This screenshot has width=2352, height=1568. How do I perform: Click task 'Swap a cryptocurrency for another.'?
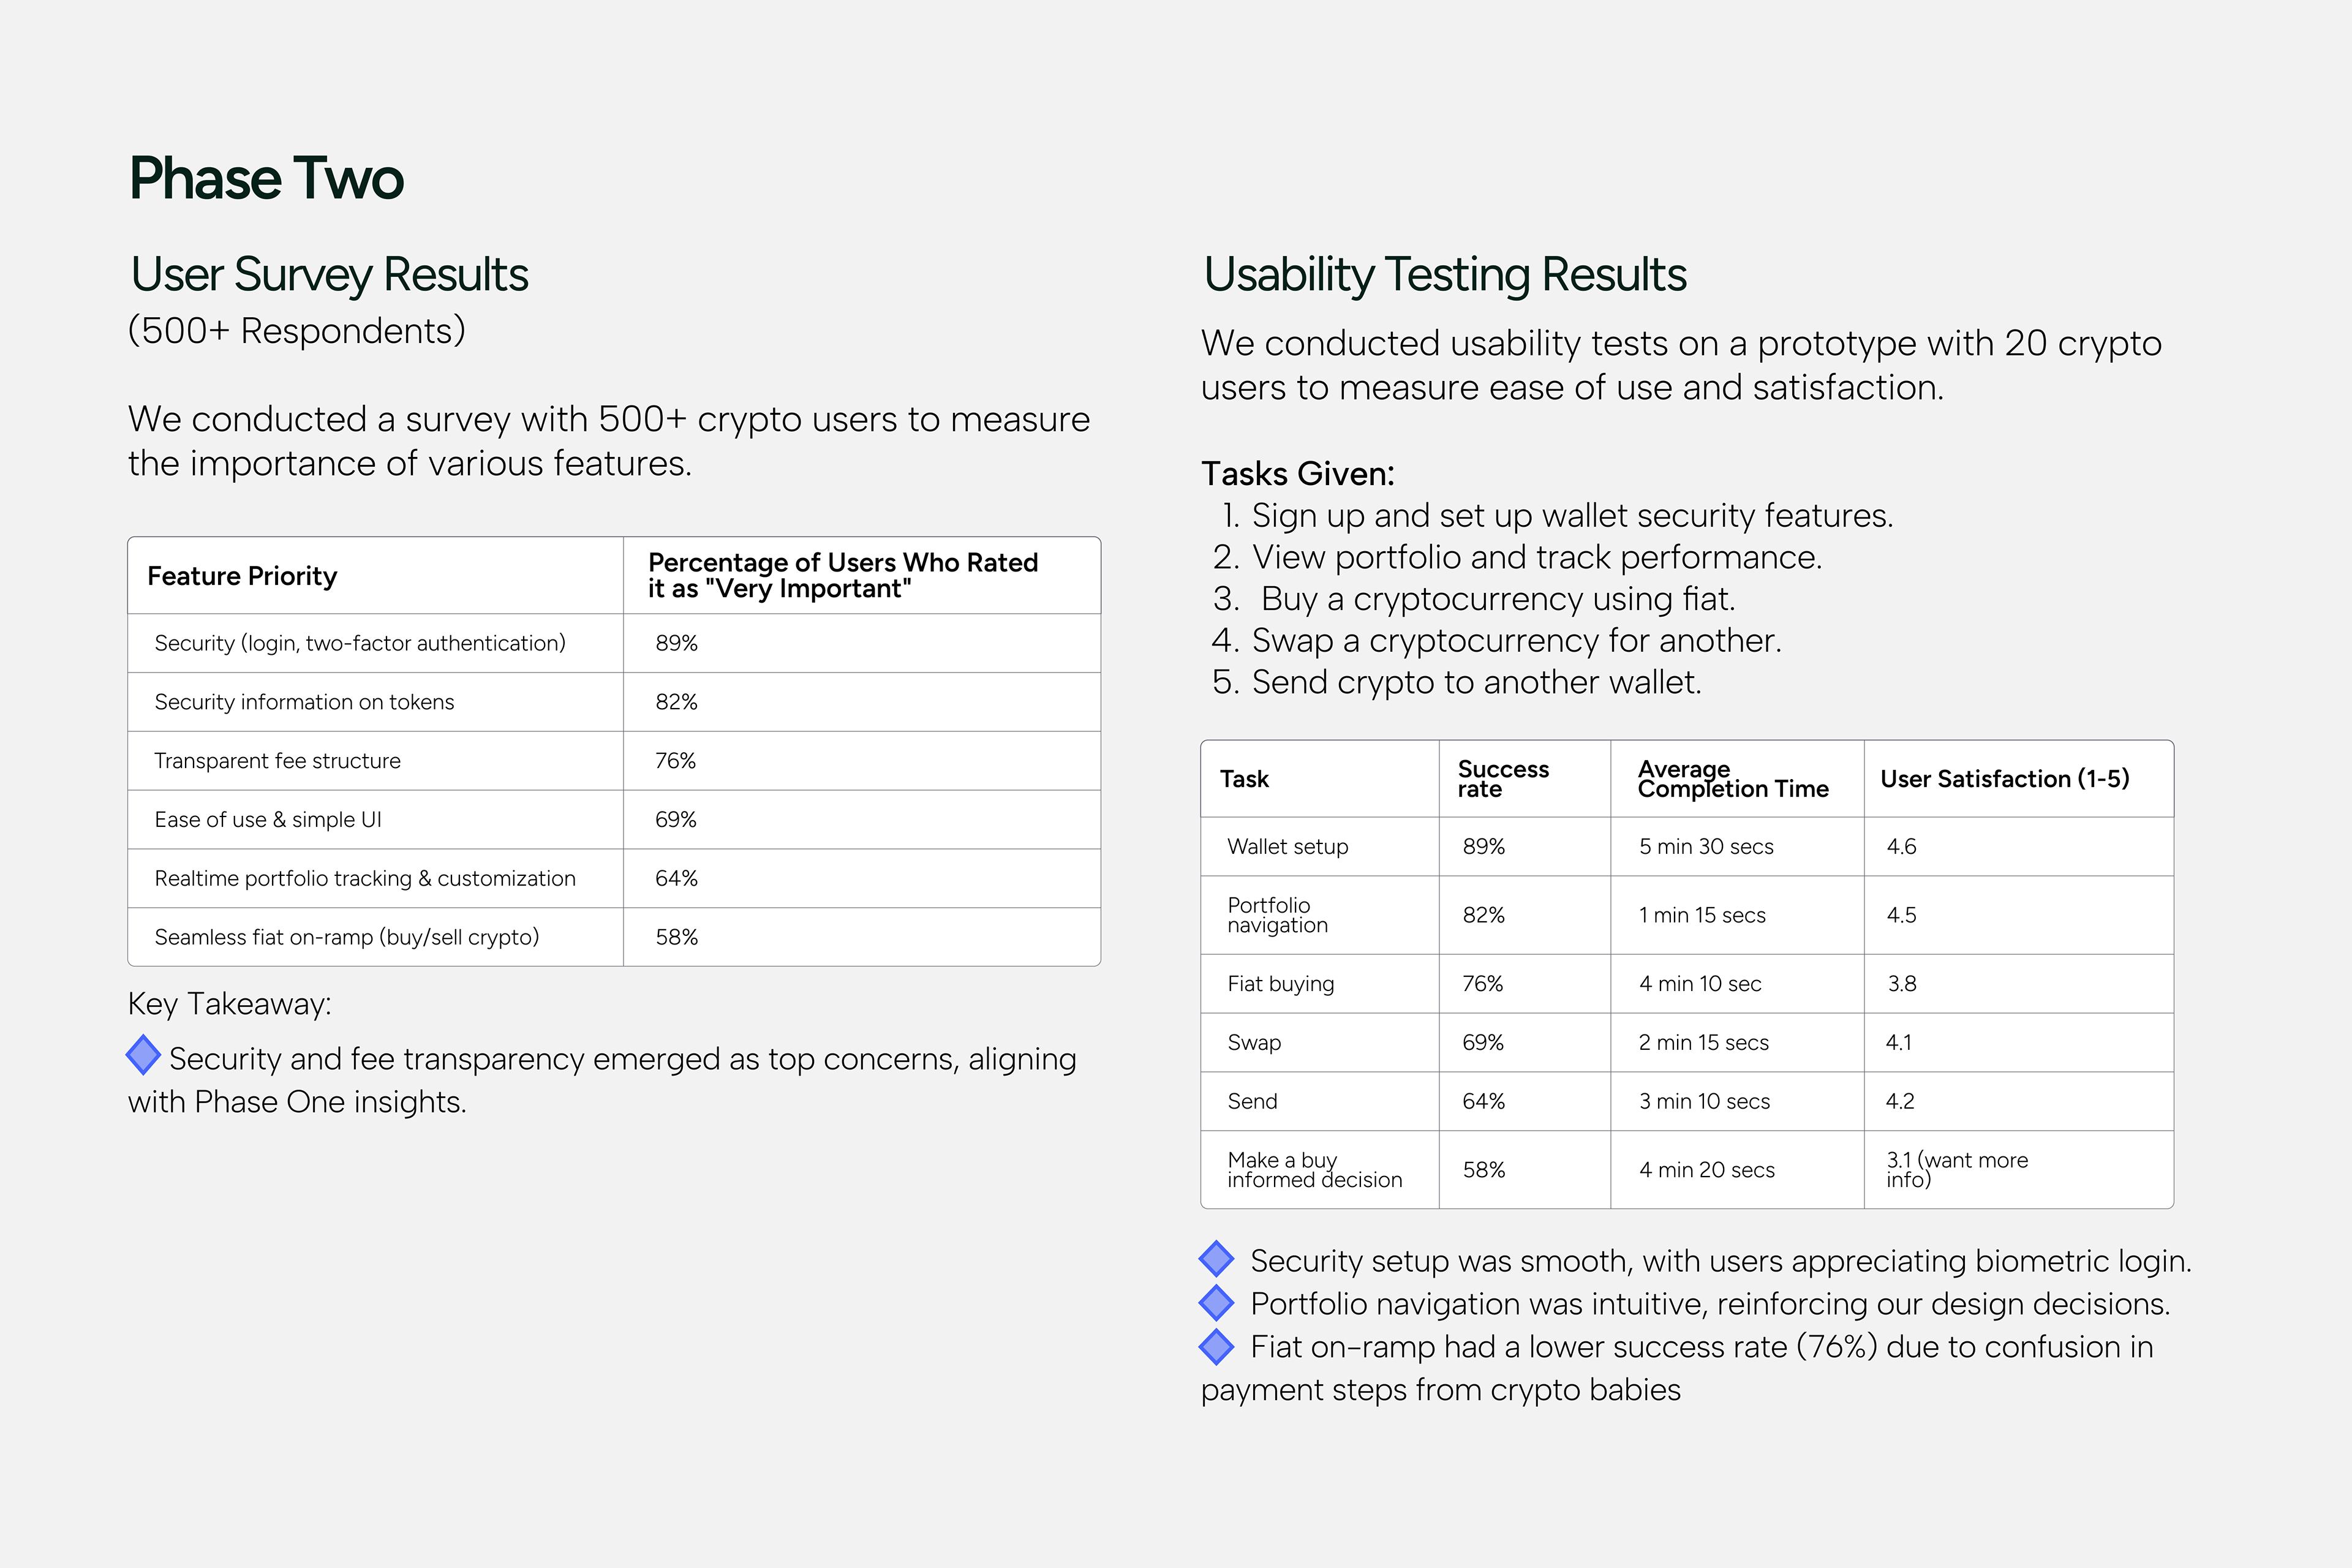(x=1516, y=640)
